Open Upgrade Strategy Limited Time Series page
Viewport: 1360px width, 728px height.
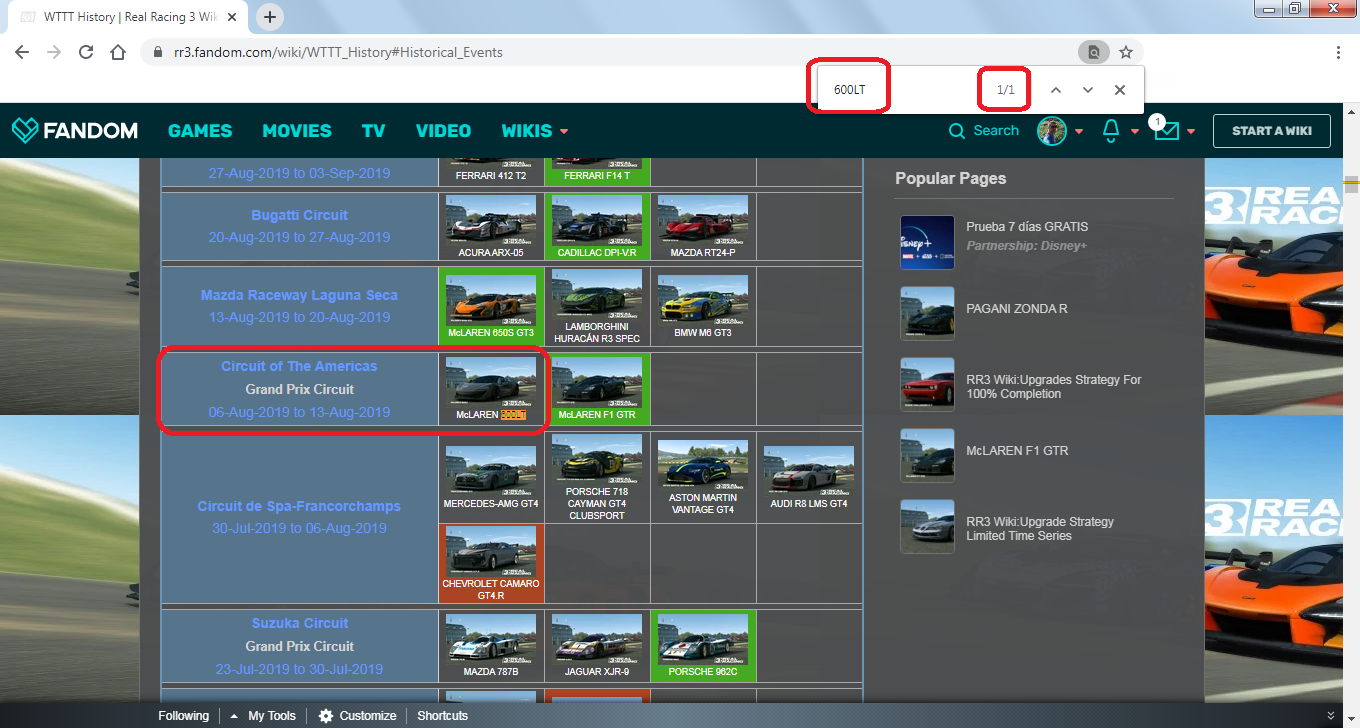(1040, 528)
